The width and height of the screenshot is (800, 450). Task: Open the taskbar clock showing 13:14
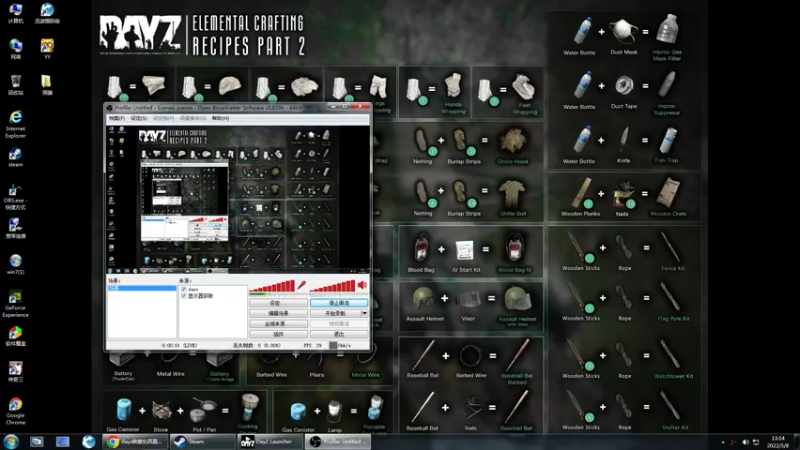pos(778,442)
